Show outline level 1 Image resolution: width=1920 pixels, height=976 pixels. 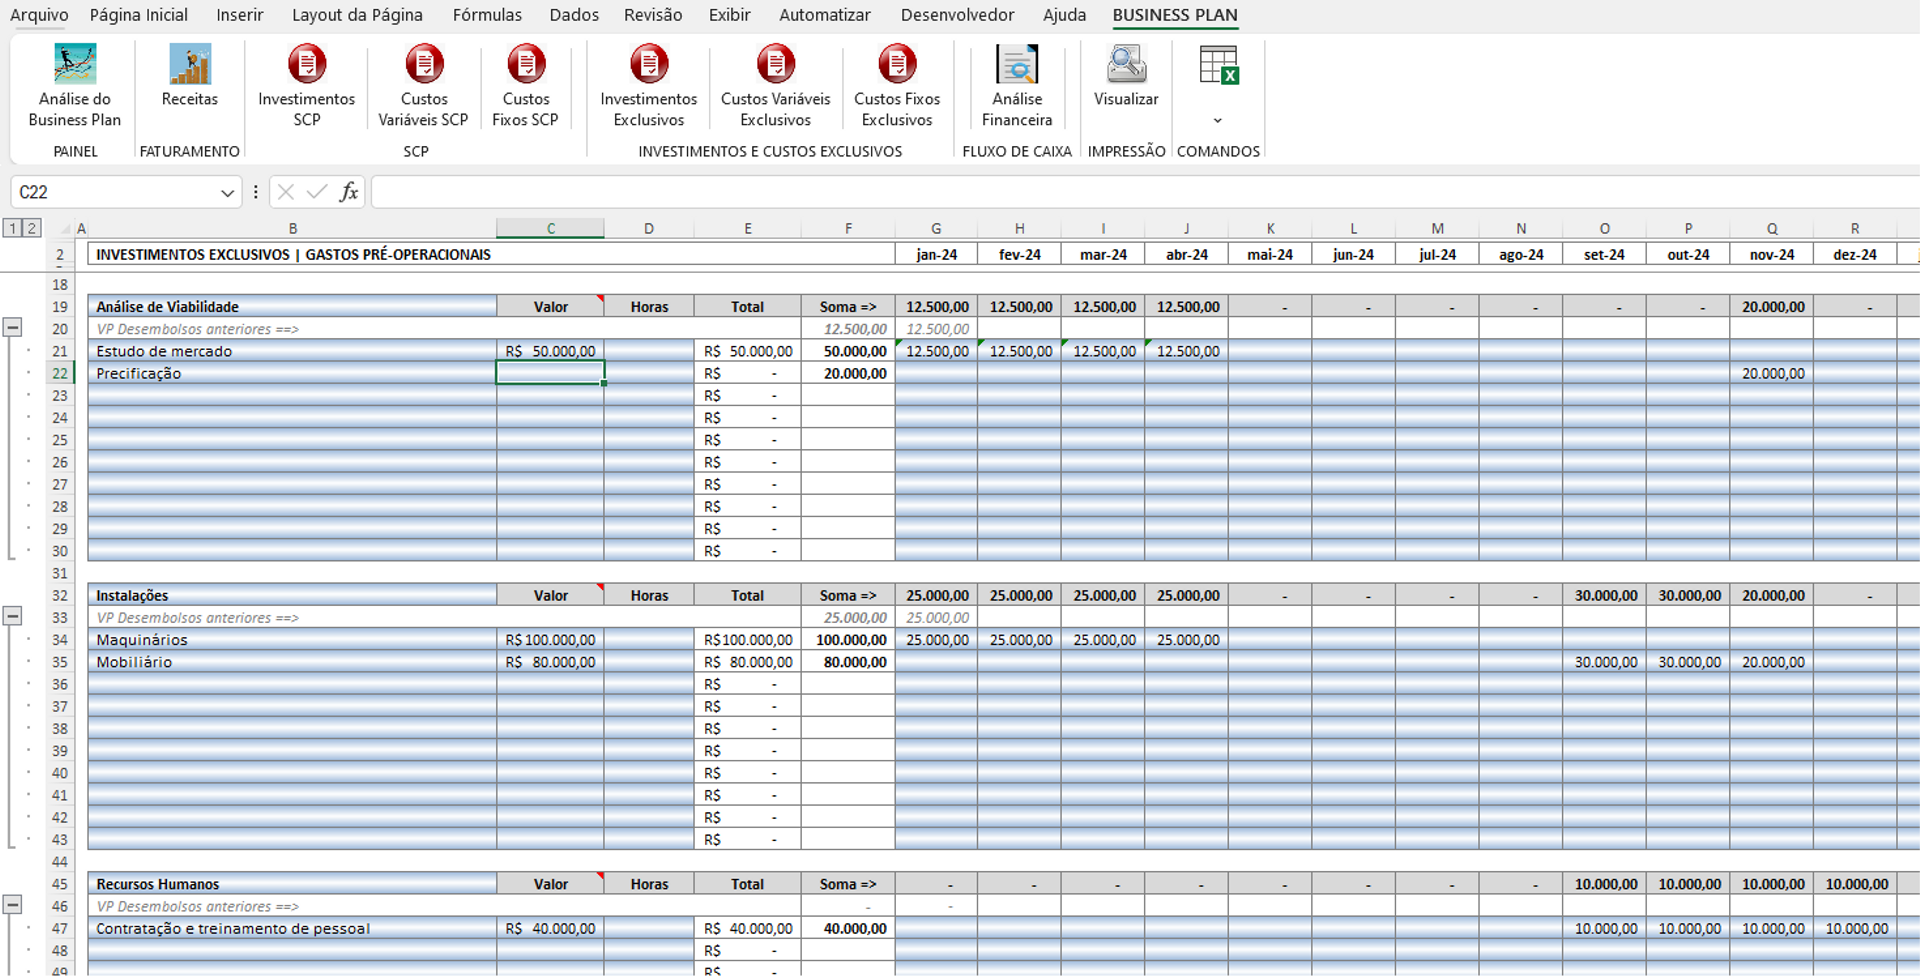point(12,229)
